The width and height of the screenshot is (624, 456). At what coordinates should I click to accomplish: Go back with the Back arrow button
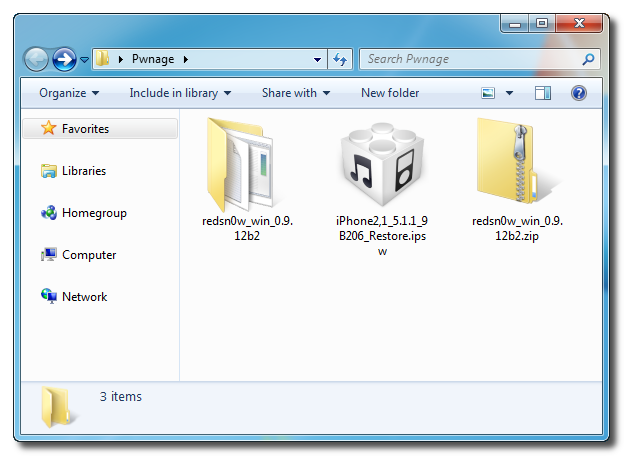click(36, 60)
